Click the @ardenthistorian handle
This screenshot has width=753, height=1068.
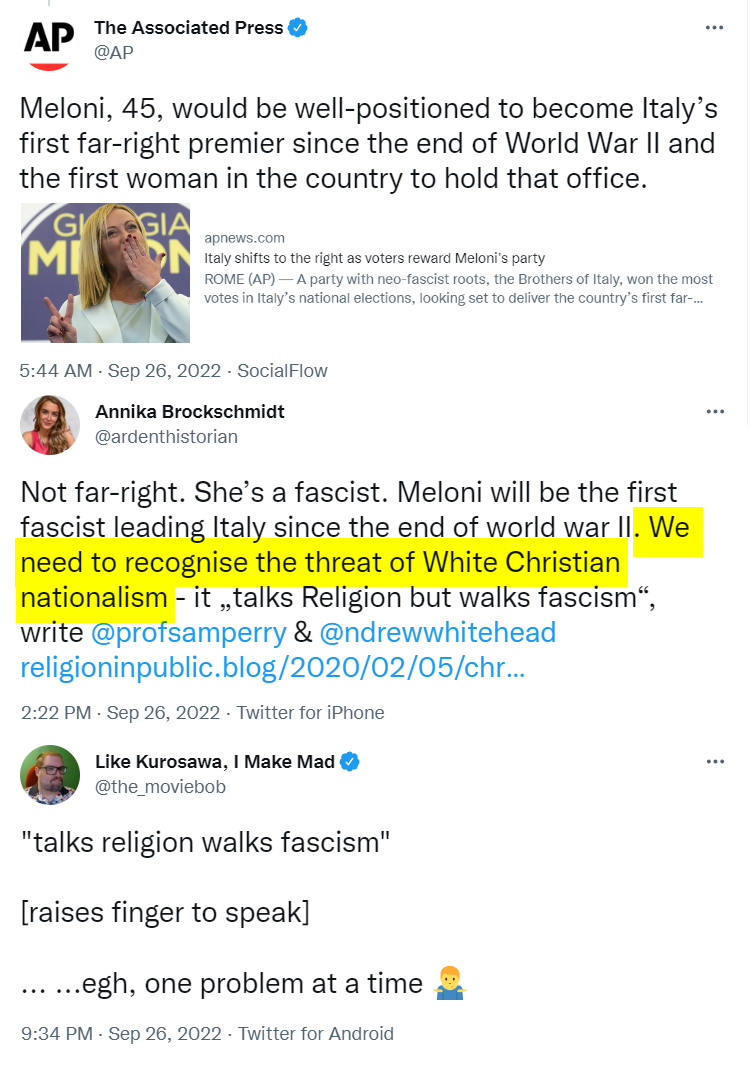point(166,437)
